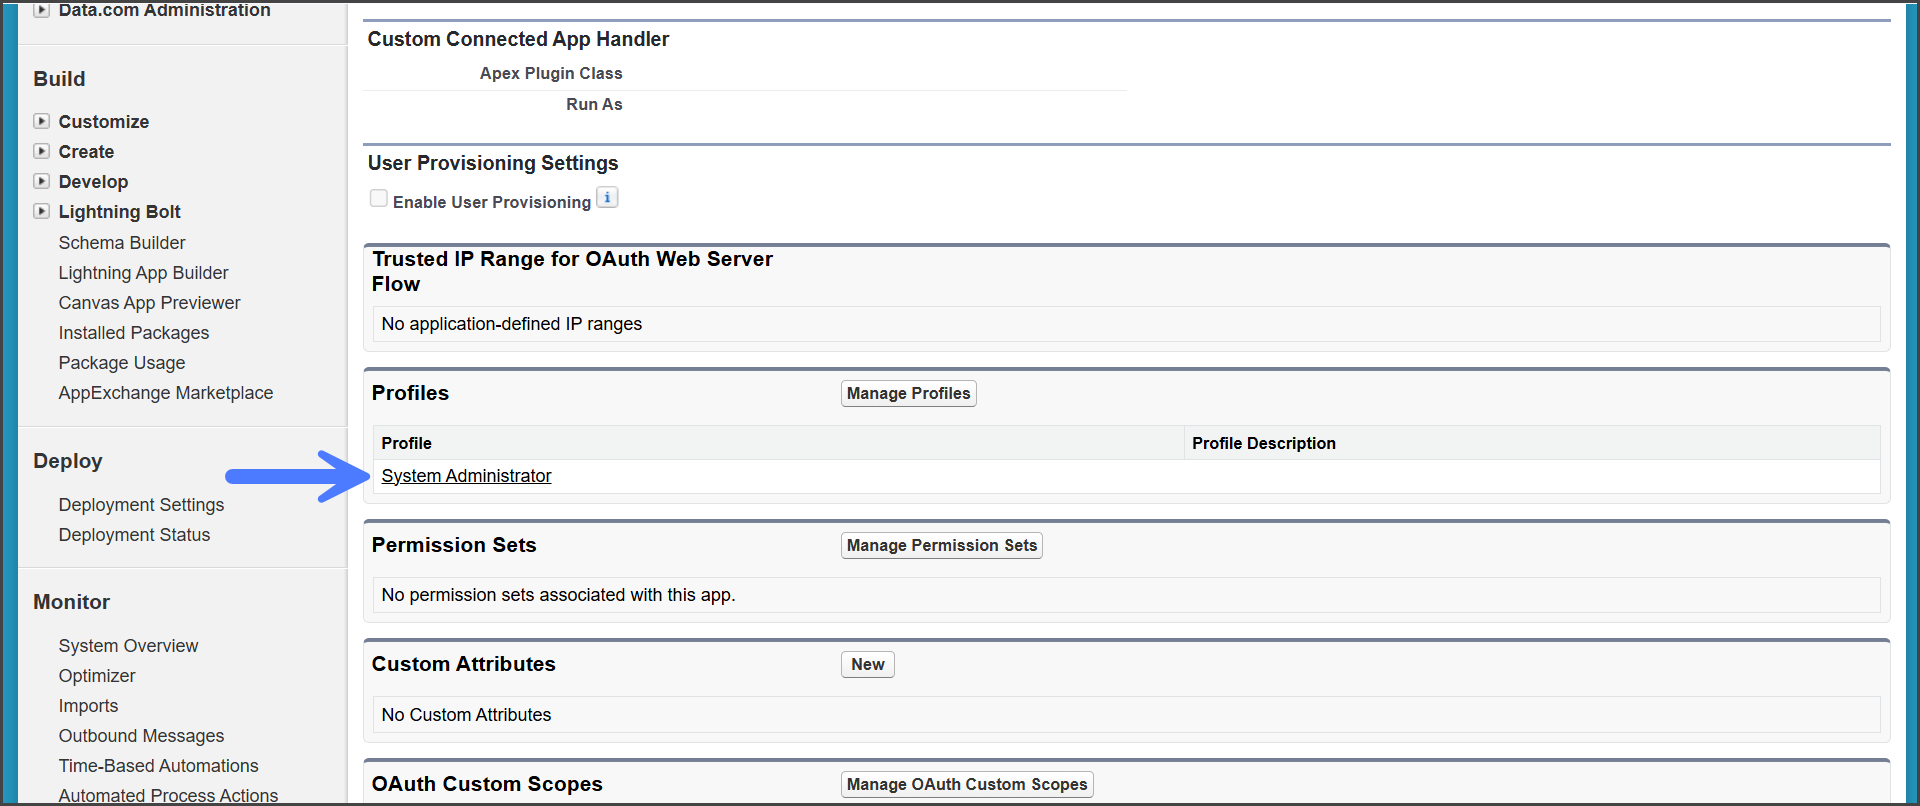Select Installed Packages in Build menu
Image resolution: width=1920 pixels, height=806 pixels.
[134, 333]
